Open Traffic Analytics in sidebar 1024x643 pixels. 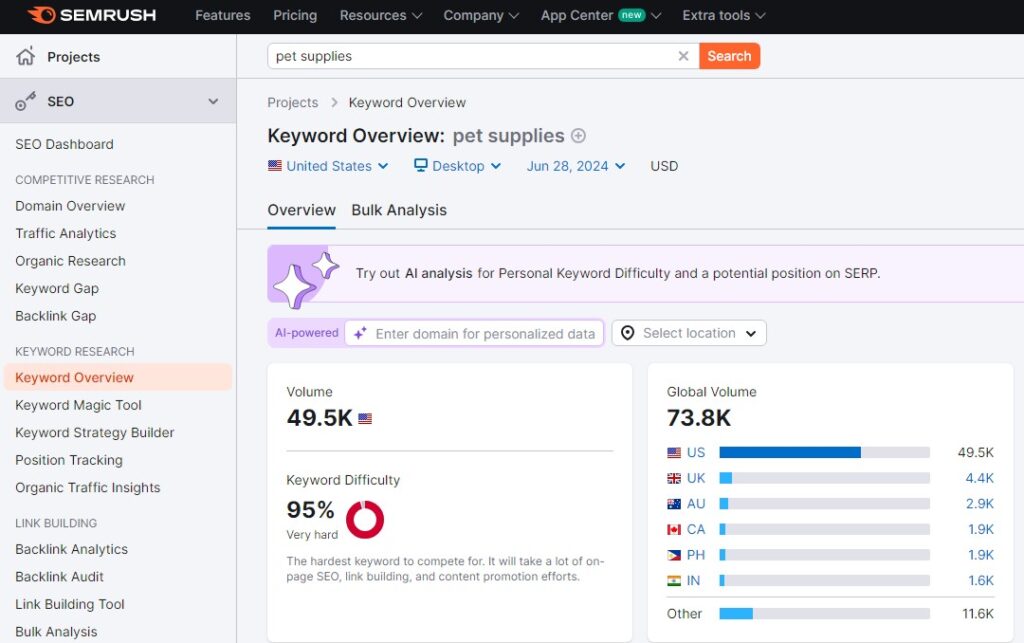[x=65, y=234]
